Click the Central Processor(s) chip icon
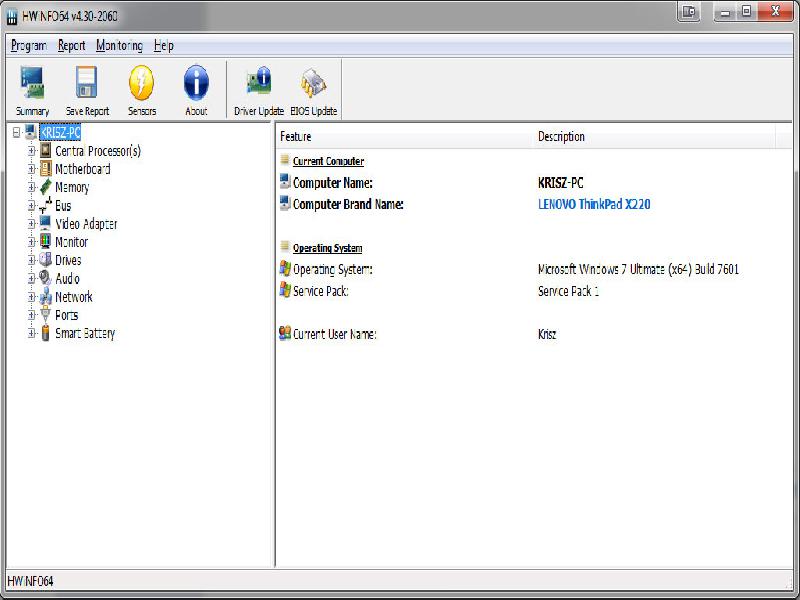The width and height of the screenshot is (800, 600). 46,150
